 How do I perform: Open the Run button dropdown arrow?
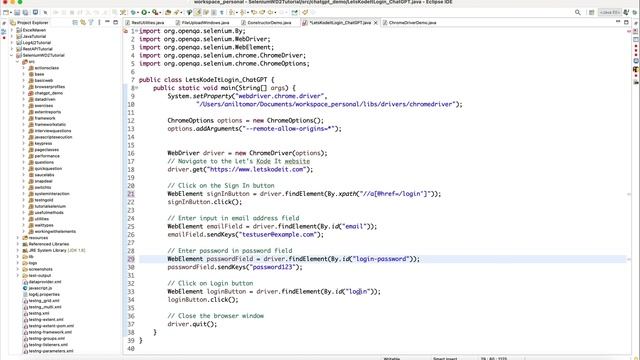pyautogui.click(x=149, y=12)
